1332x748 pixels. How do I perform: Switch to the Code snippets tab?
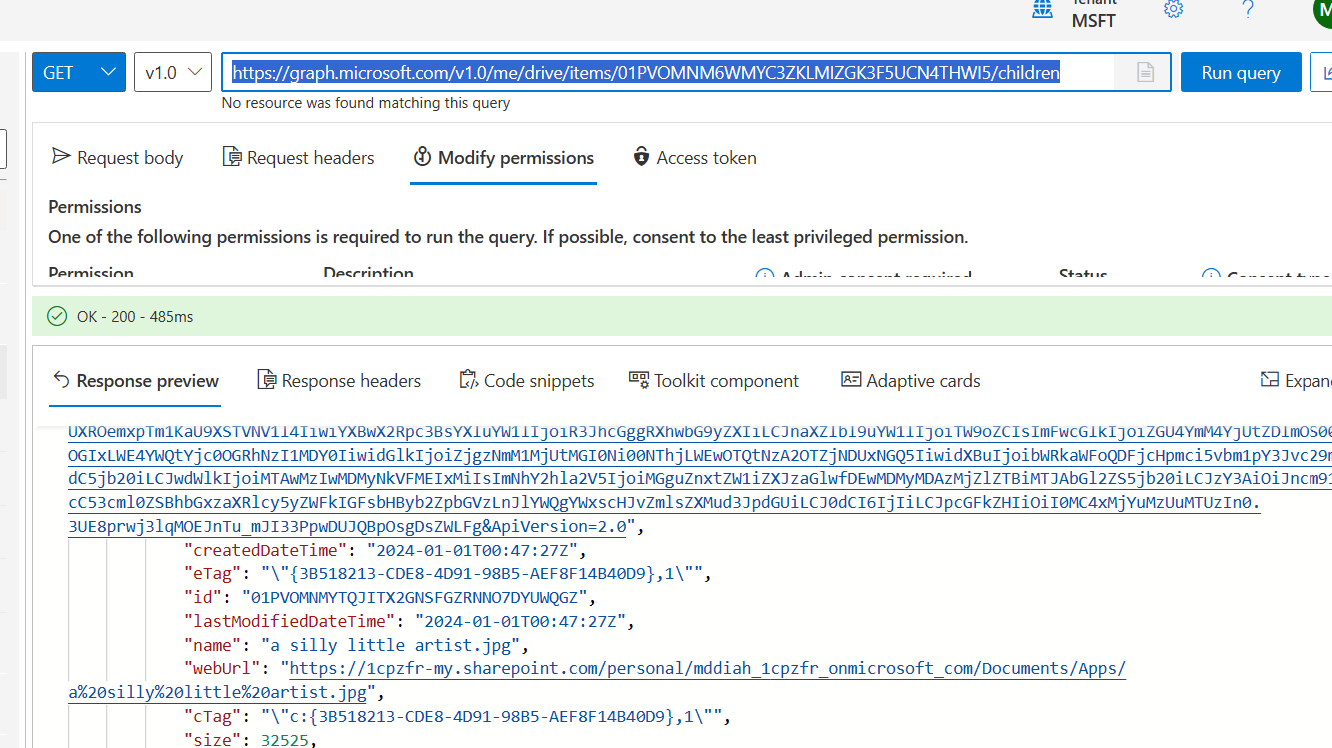pos(527,380)
